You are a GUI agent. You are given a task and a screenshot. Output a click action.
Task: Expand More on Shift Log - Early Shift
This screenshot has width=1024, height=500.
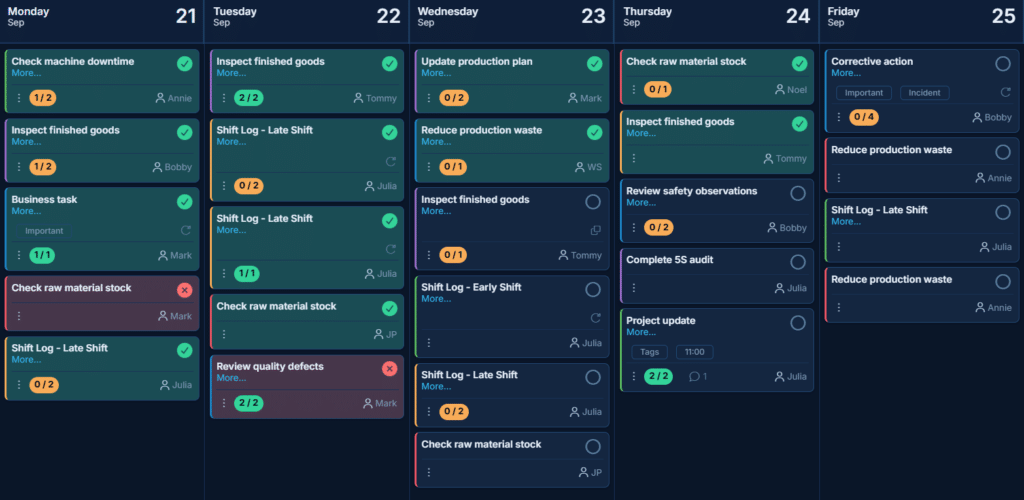436,299
